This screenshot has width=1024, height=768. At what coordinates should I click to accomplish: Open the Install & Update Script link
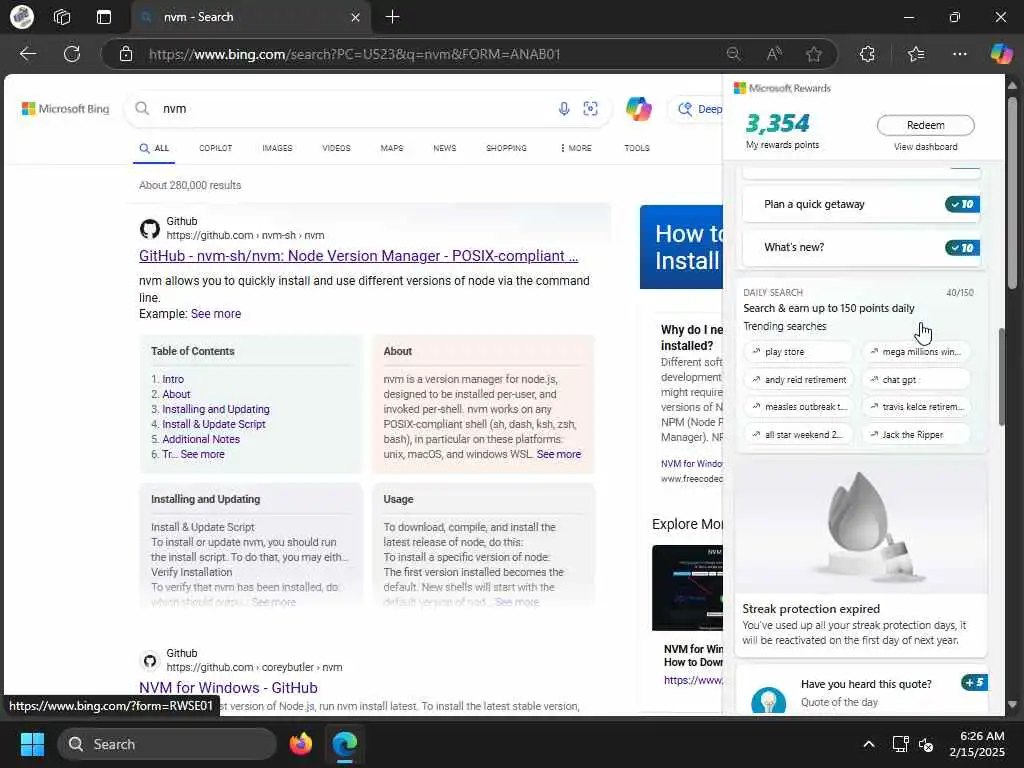click(214, 424)
